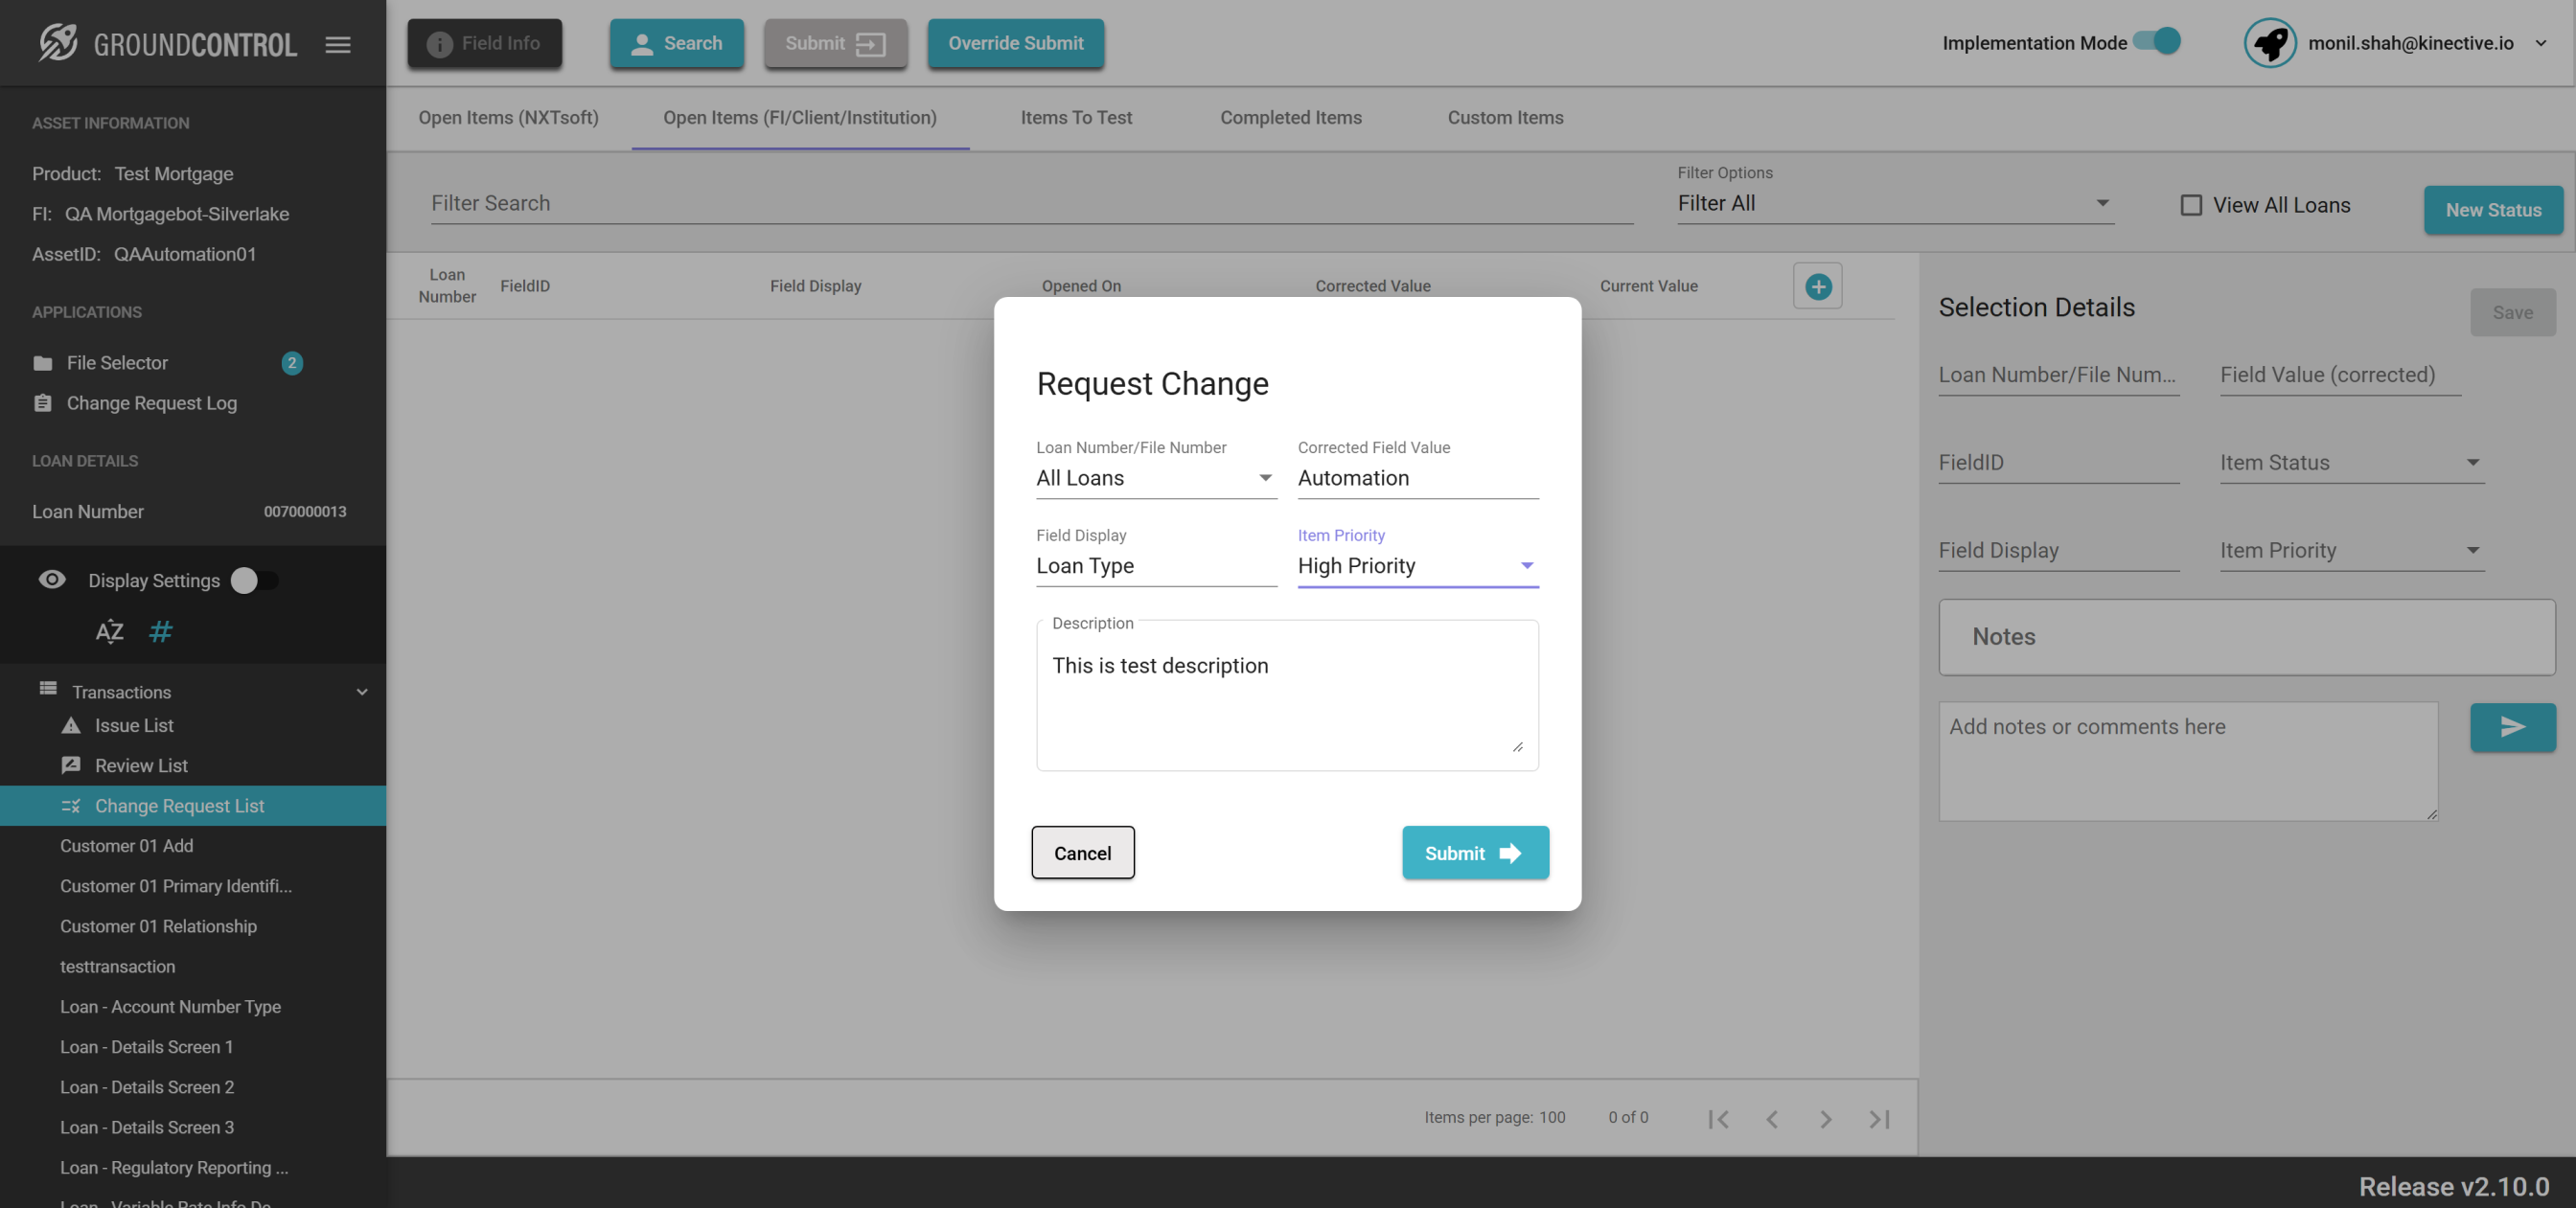The width and height of the screenshot is (2576, 1208).
Task: Collapse the Transactions section
Action: (362, 692)
